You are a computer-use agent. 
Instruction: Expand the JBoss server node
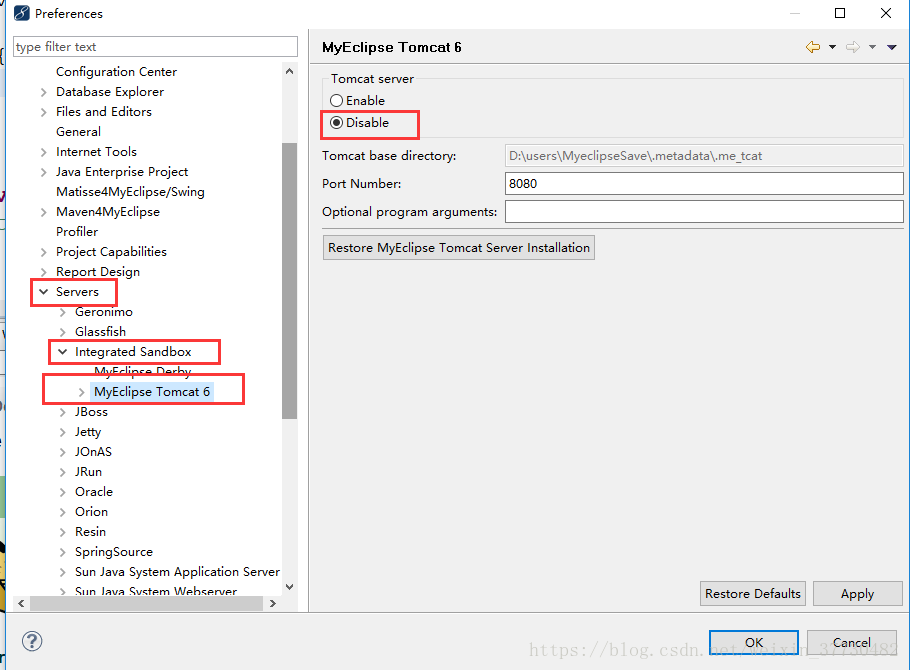pyautogui.click(x=63, y=412)
